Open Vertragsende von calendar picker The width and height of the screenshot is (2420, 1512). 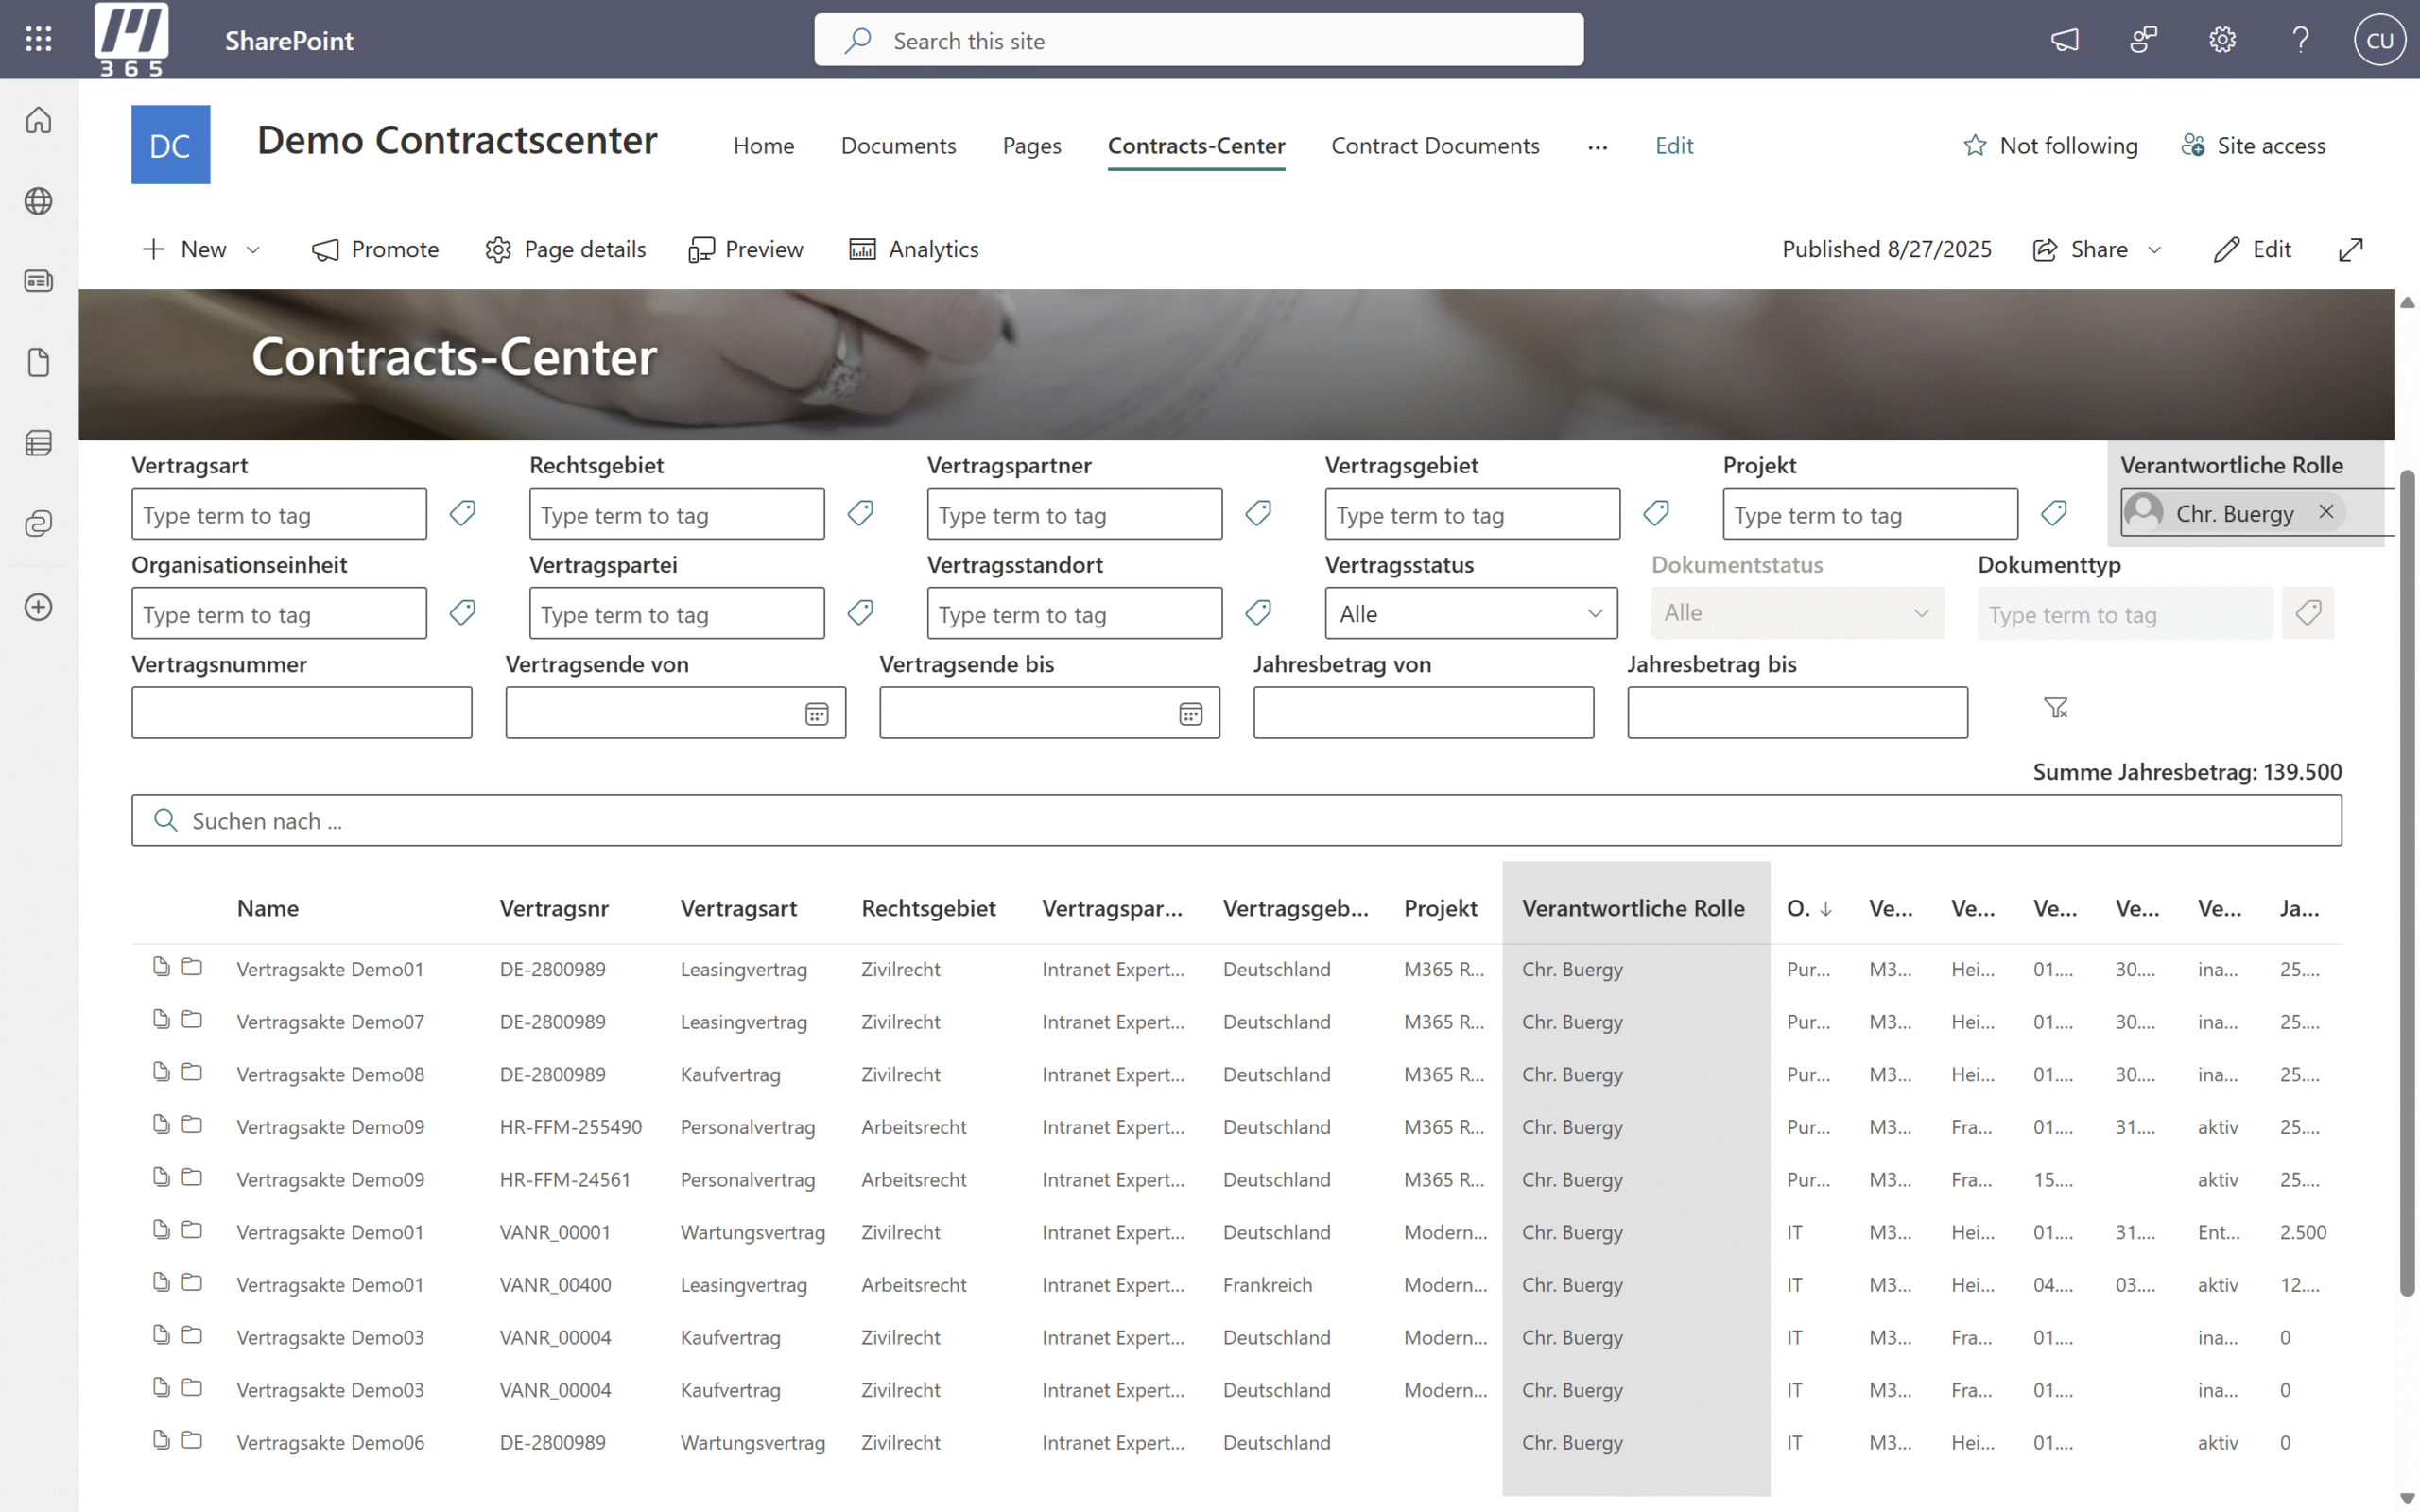pos(816,714)
